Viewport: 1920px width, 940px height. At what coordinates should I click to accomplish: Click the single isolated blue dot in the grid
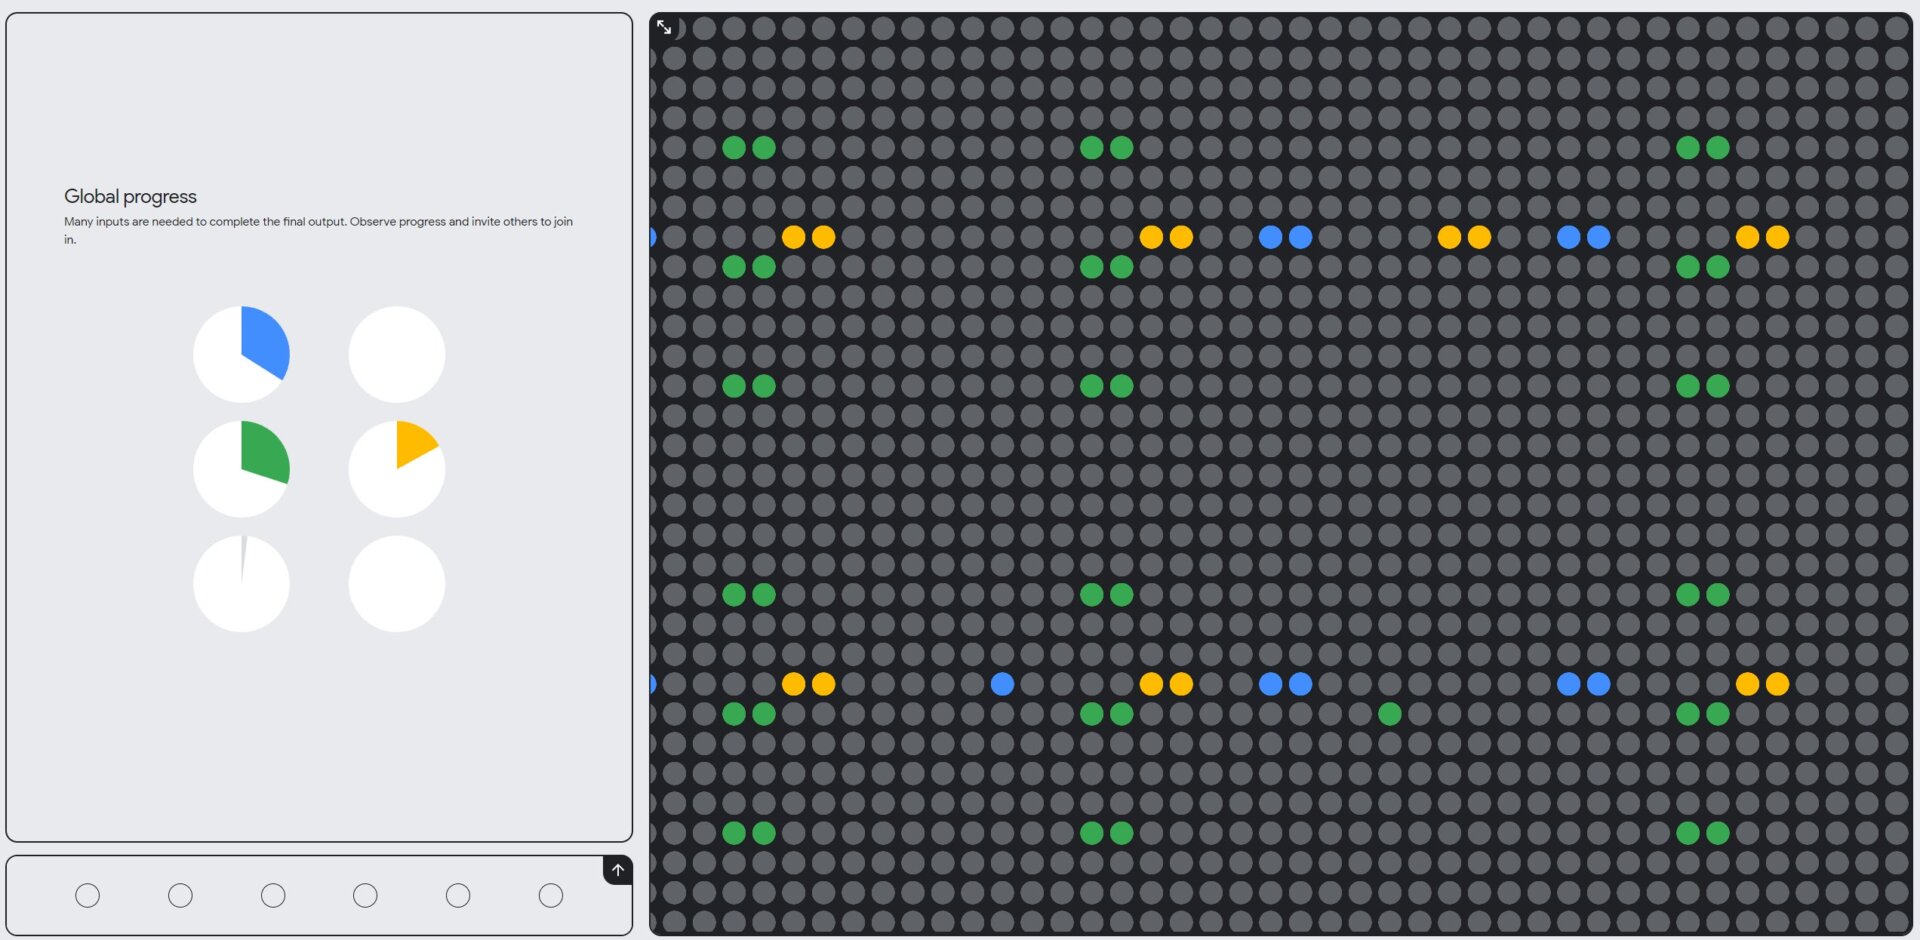[x=1002, y=684]
